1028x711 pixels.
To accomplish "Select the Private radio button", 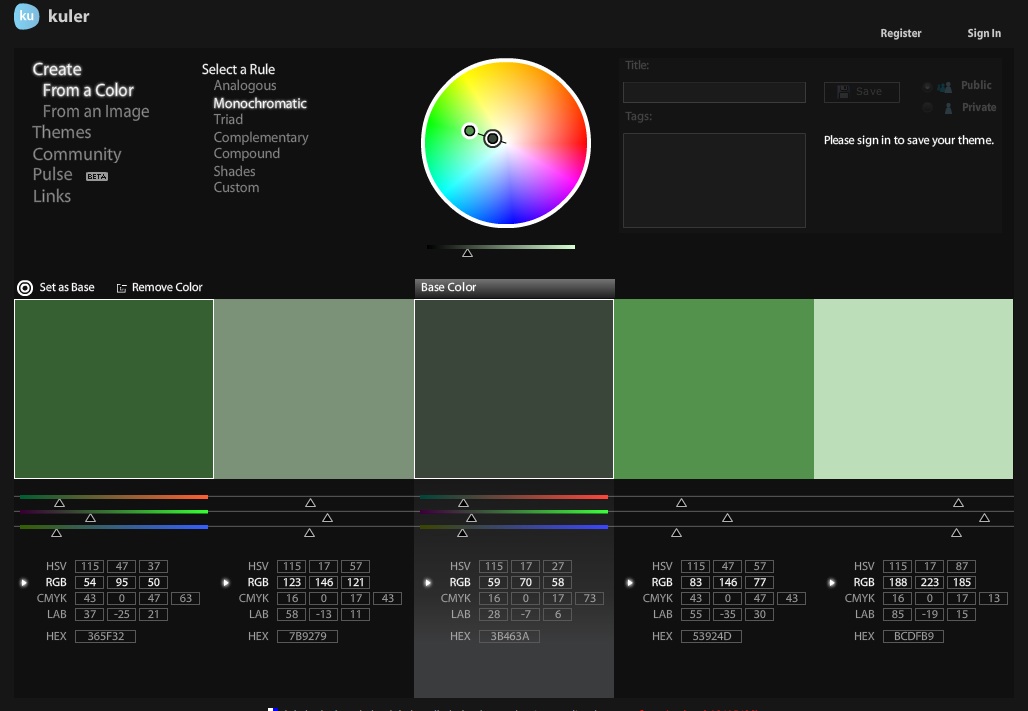I will pyautogui.click(x=927, y=107).
